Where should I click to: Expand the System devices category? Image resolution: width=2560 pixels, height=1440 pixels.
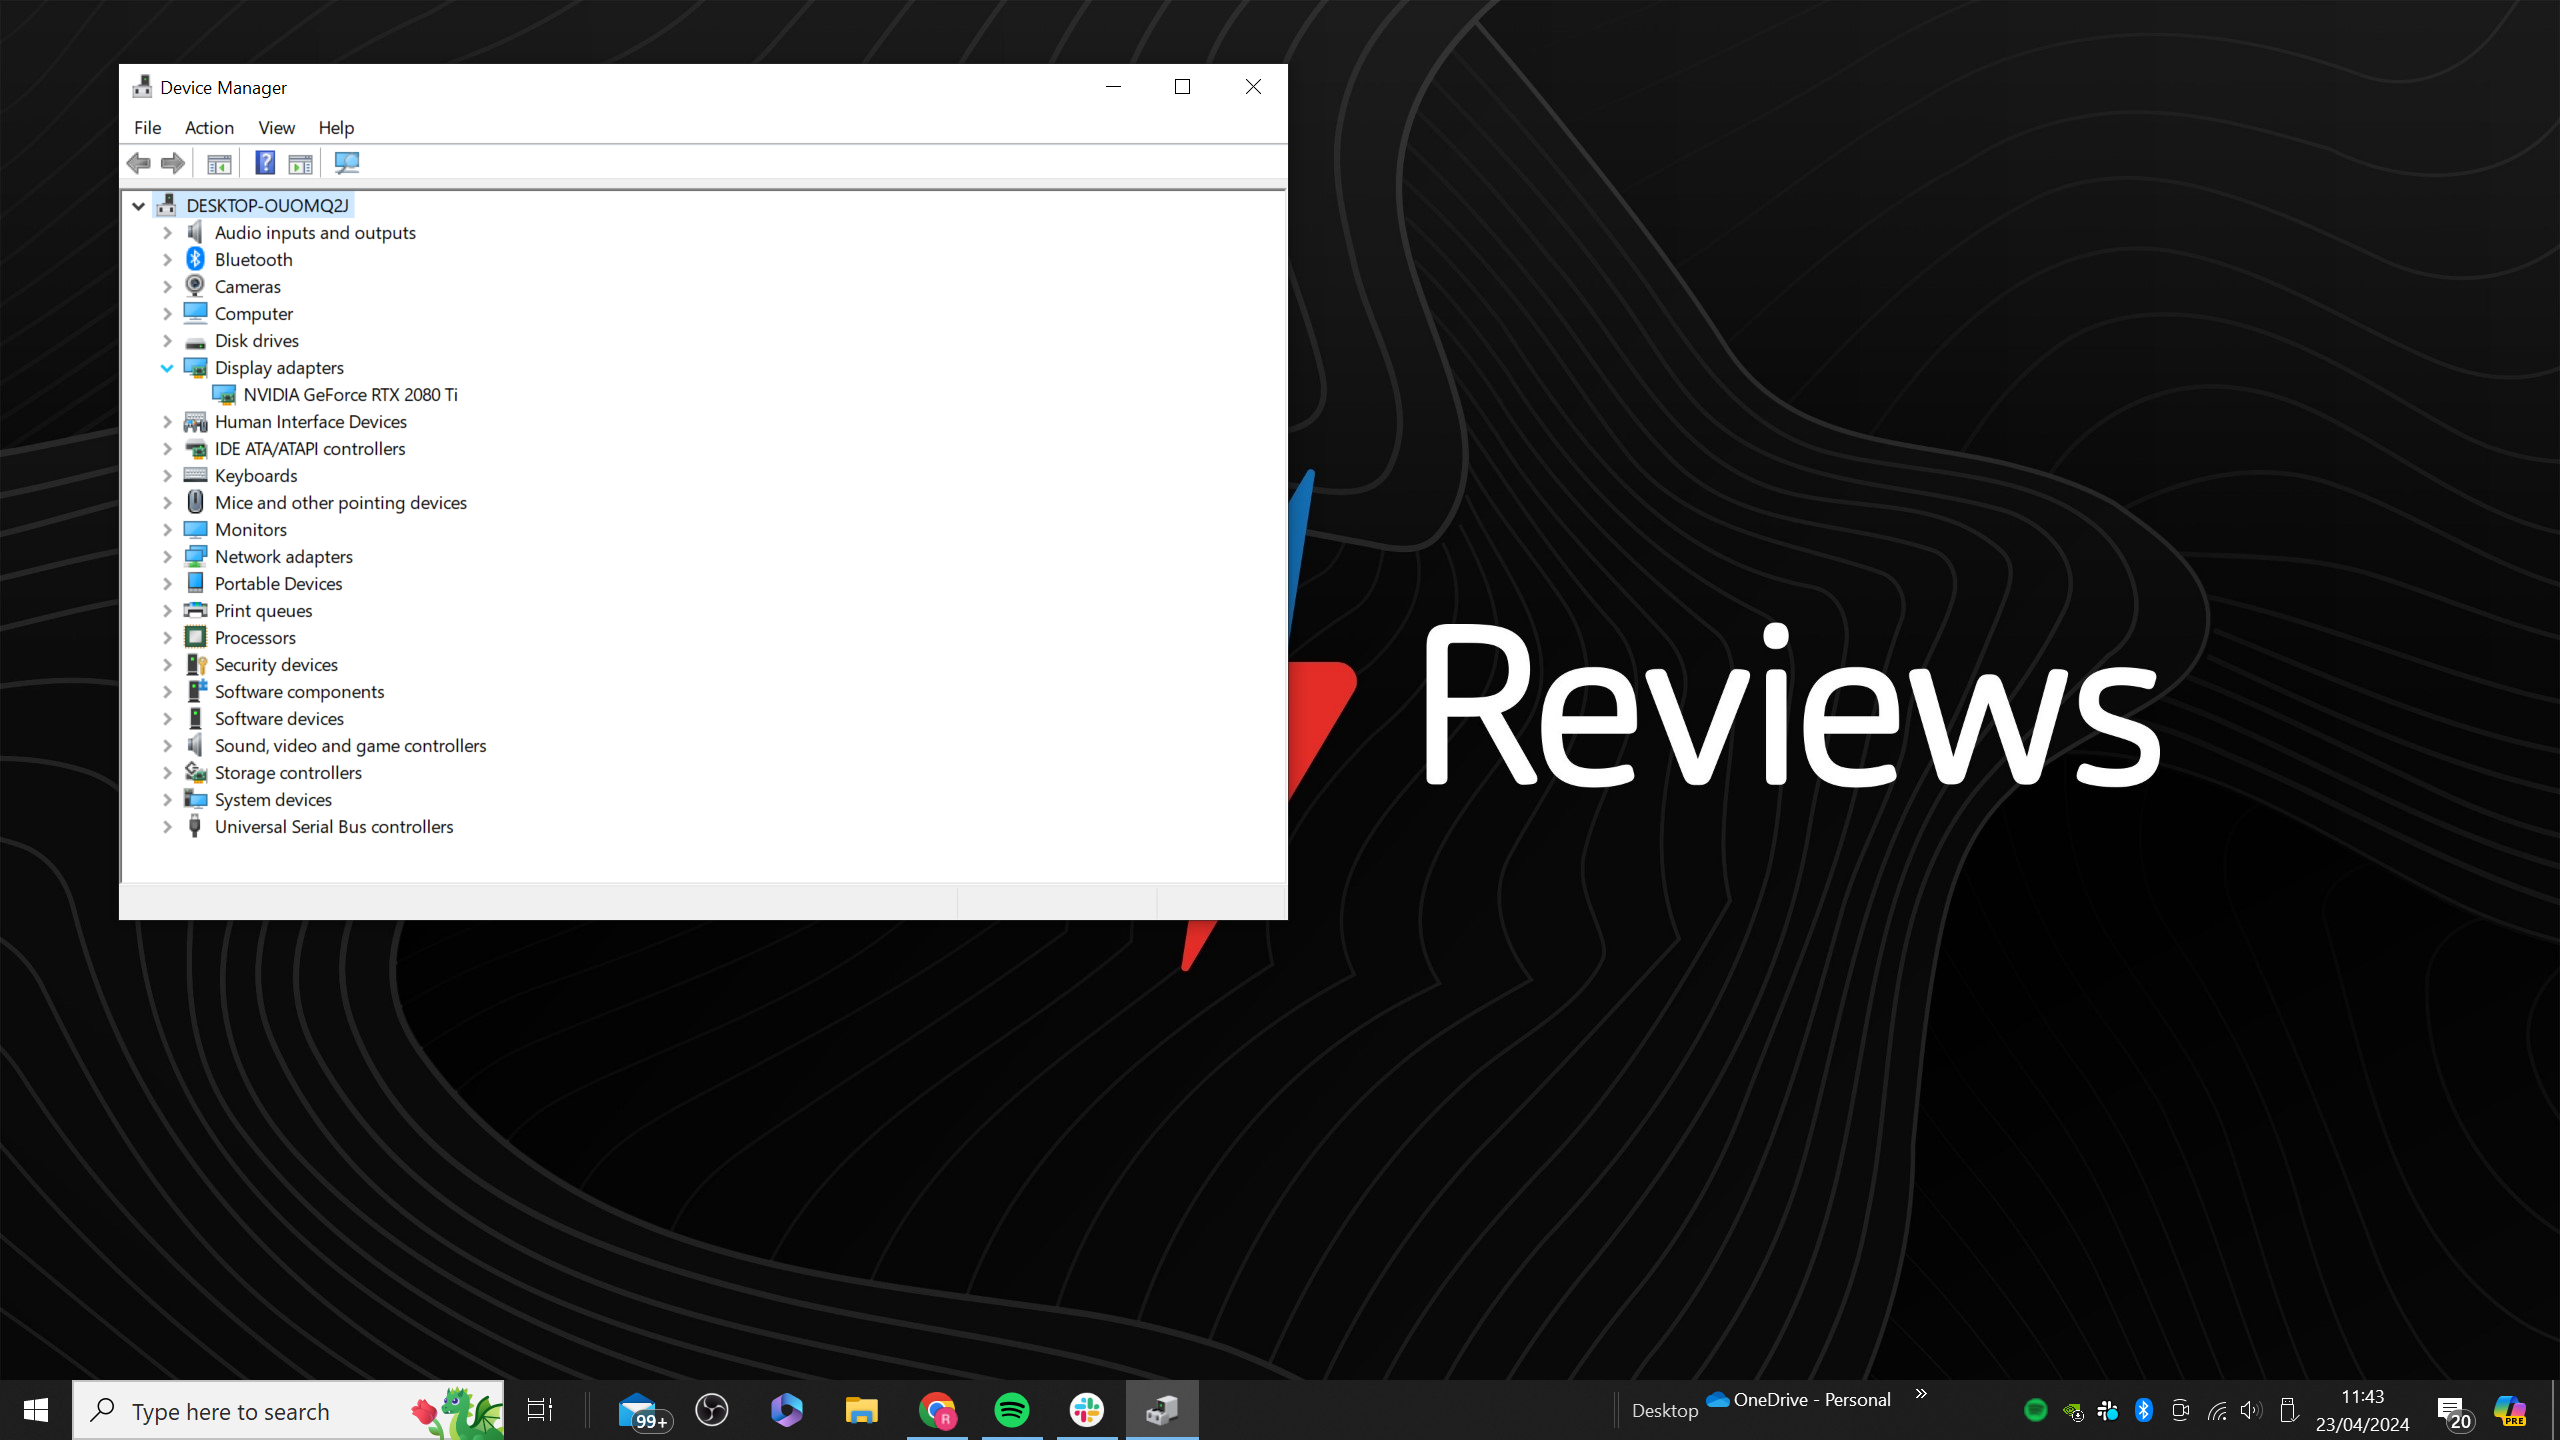167,800
